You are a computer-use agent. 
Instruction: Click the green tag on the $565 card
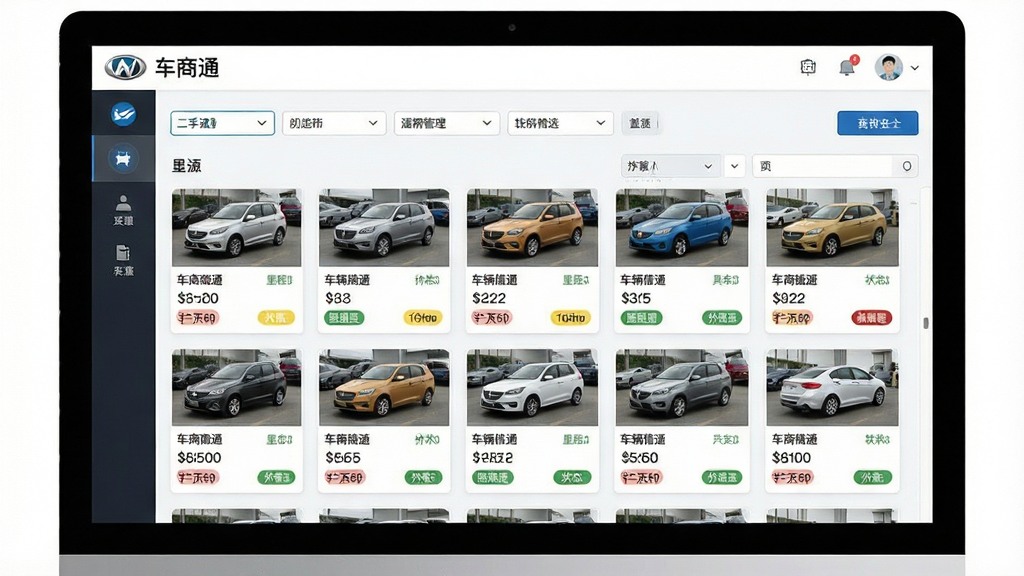click(x=423, y=477)
